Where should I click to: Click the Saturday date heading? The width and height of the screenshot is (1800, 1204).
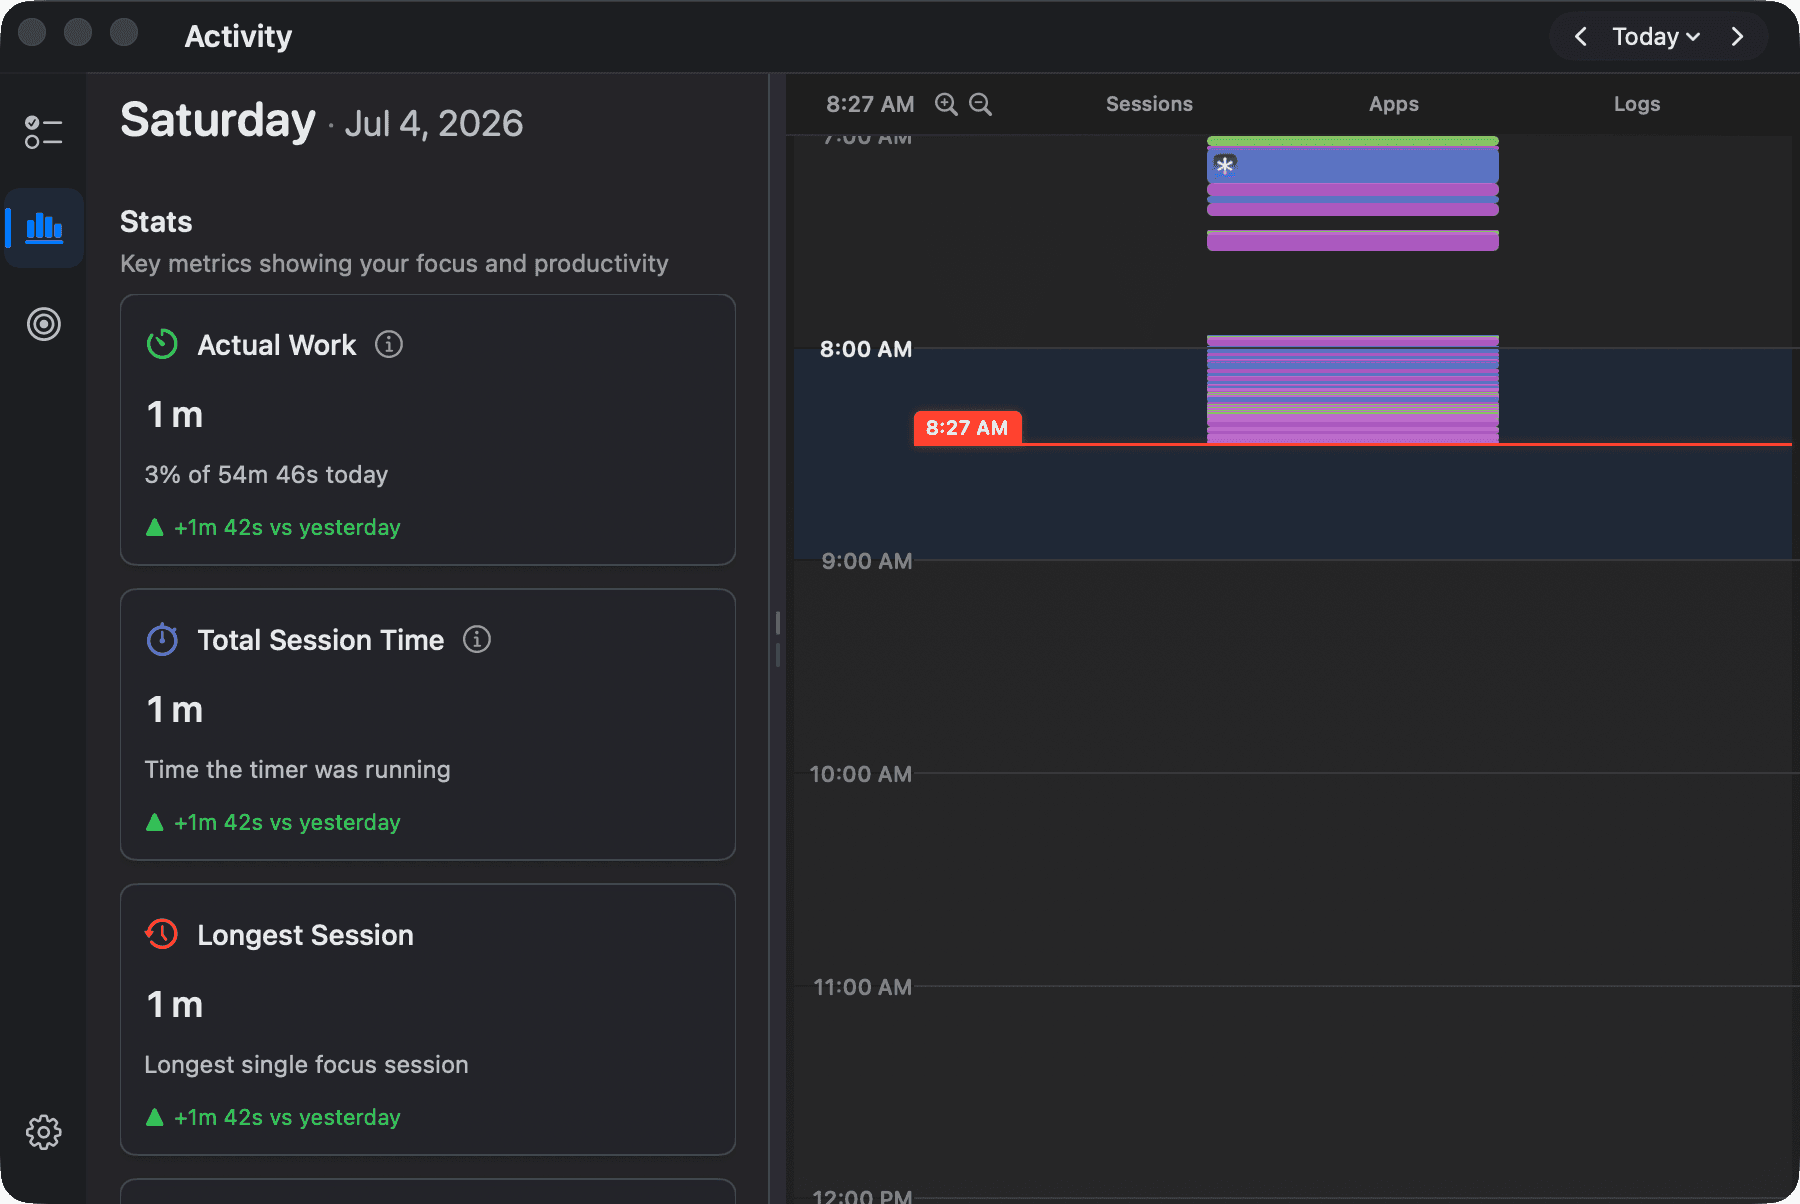(218, 121)
